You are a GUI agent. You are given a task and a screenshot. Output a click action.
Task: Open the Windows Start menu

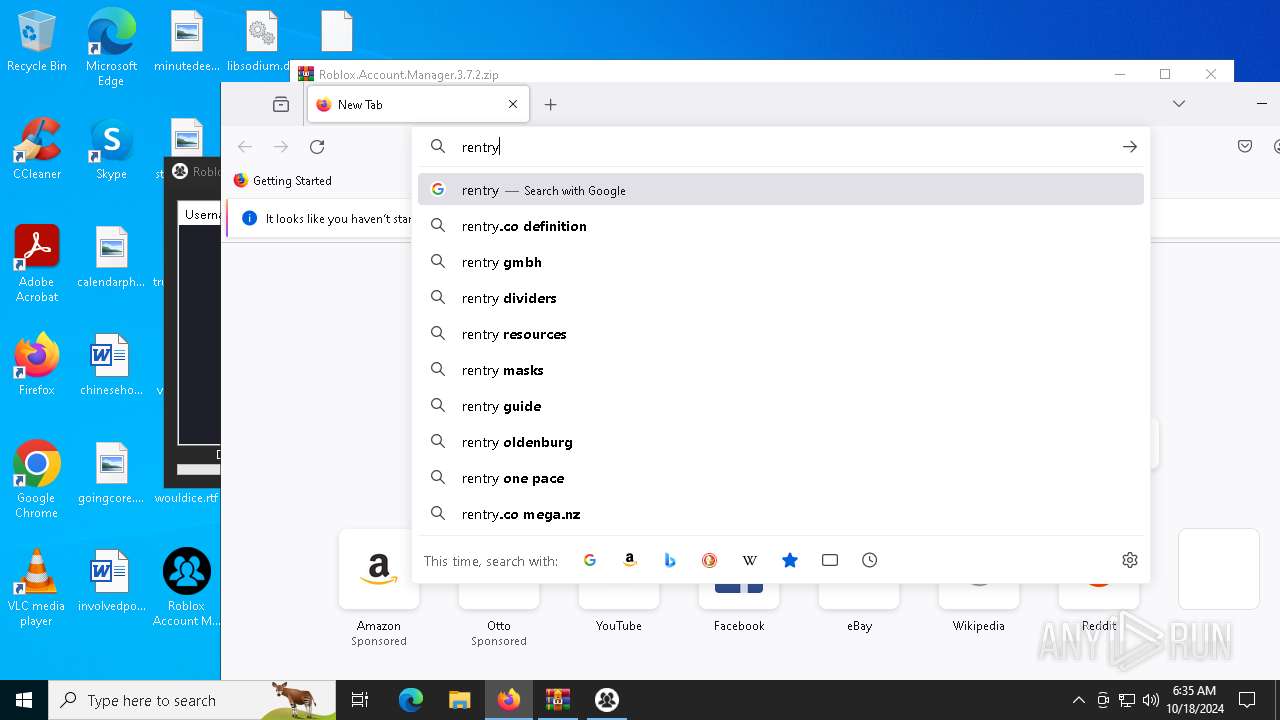click(24, 700)
